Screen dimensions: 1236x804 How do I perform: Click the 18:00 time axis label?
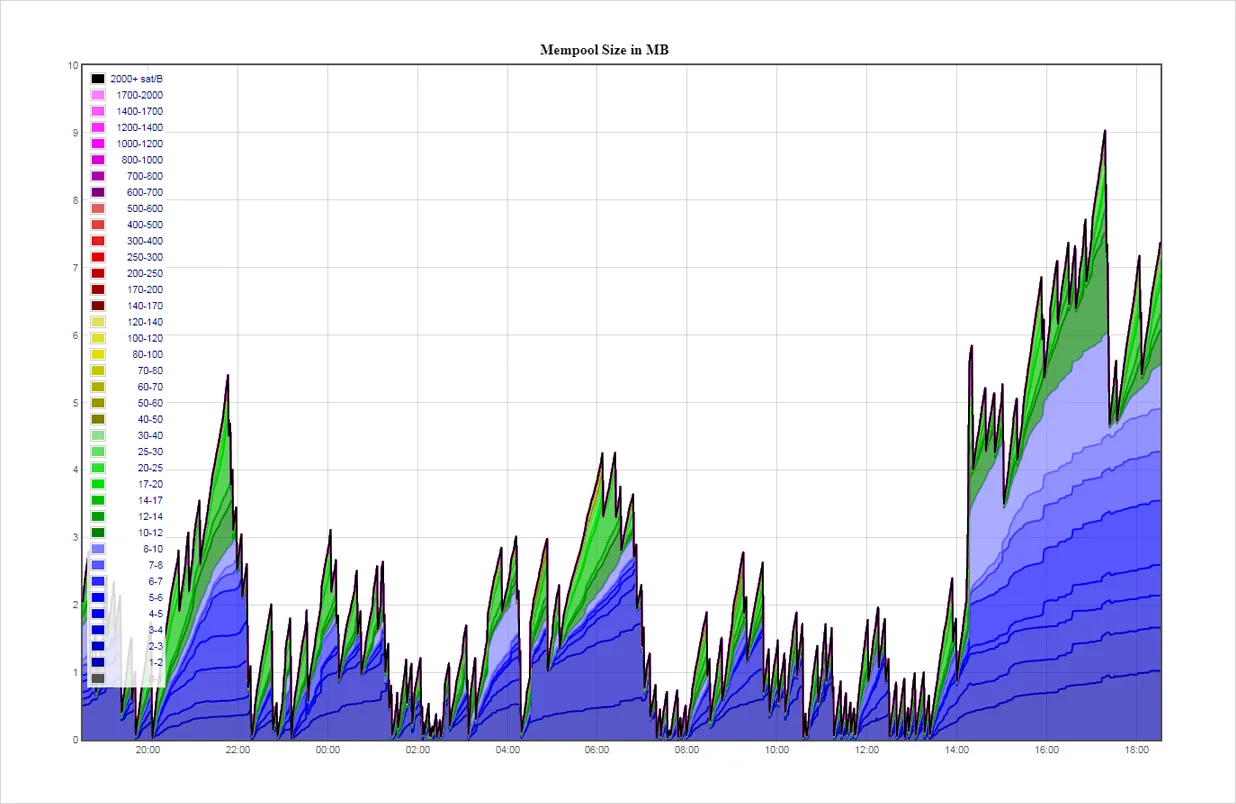(x=1137, y=750)
